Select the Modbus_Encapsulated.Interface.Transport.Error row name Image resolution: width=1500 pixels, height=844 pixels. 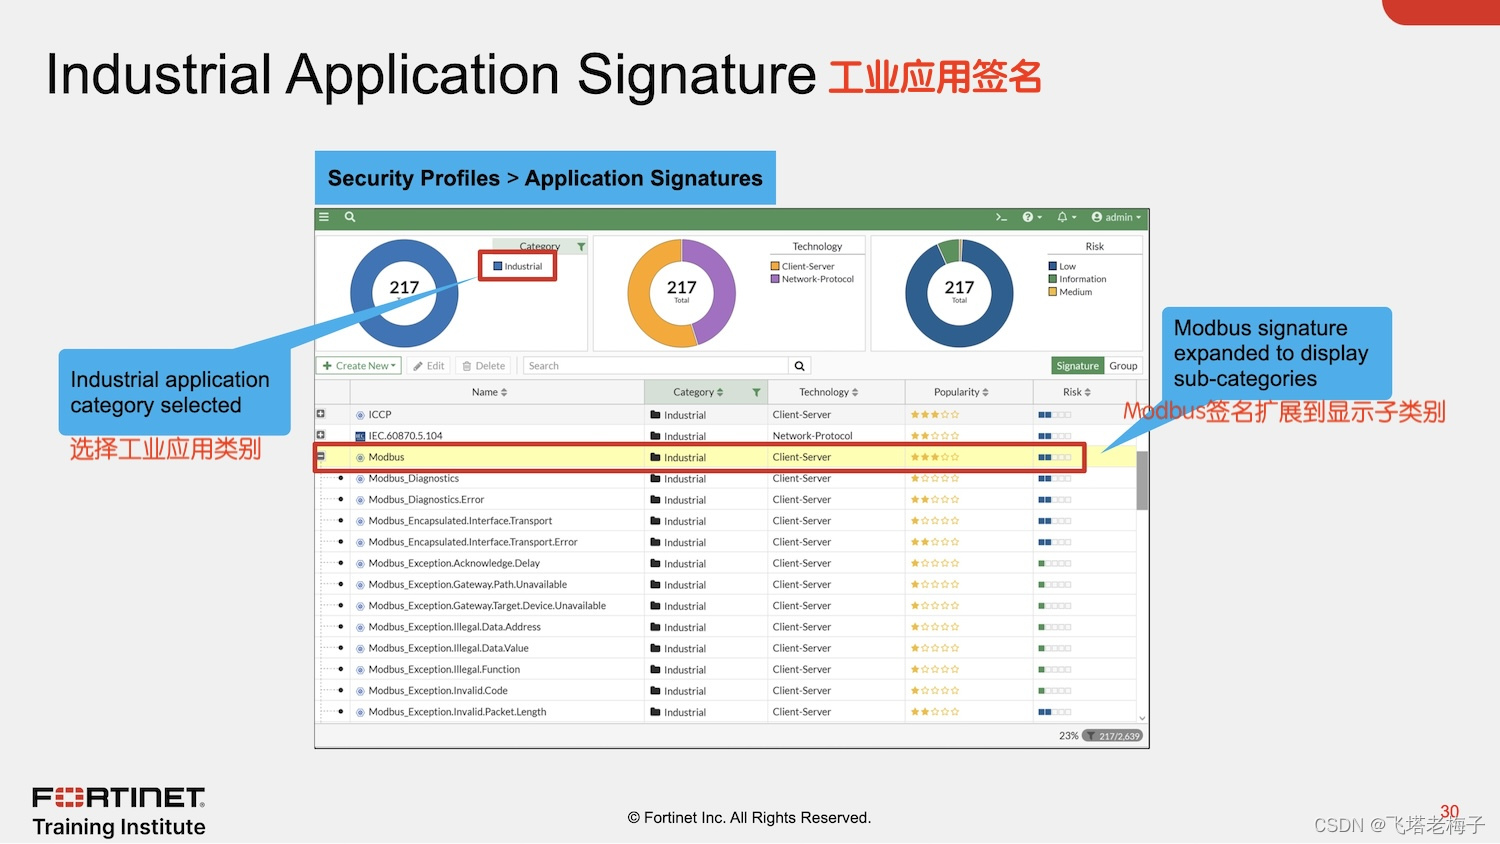473,542
